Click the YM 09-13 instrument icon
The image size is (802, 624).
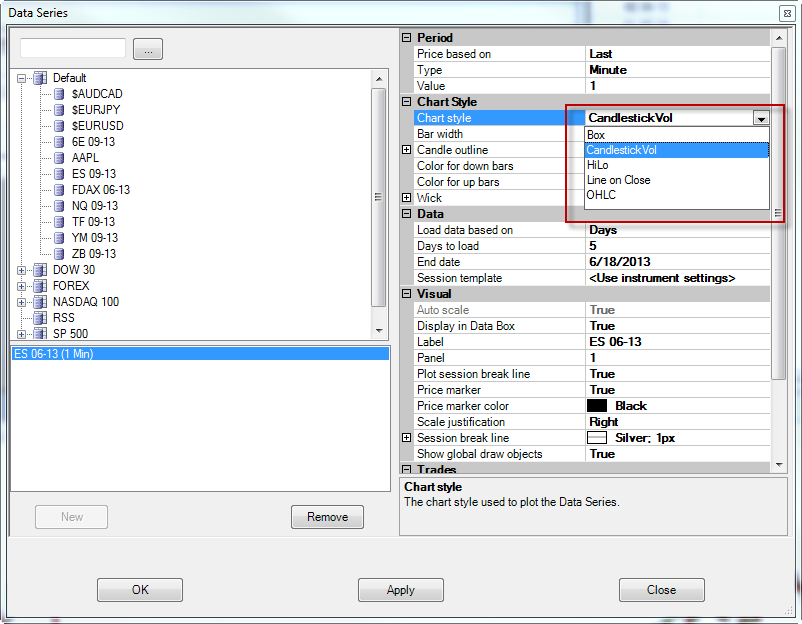tap(59, 238)
